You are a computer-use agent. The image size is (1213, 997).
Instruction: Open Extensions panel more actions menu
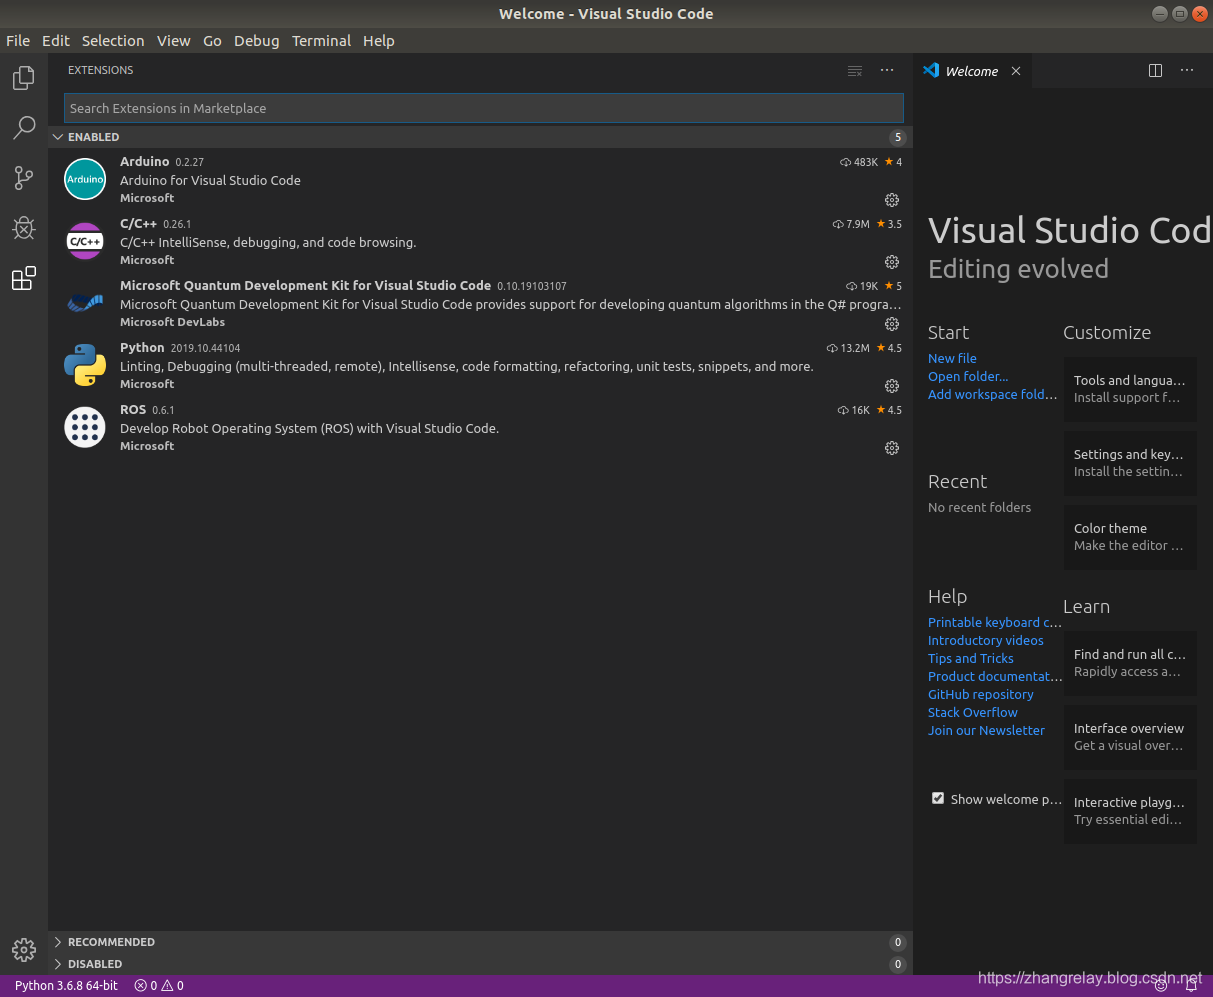coord(887,71)
